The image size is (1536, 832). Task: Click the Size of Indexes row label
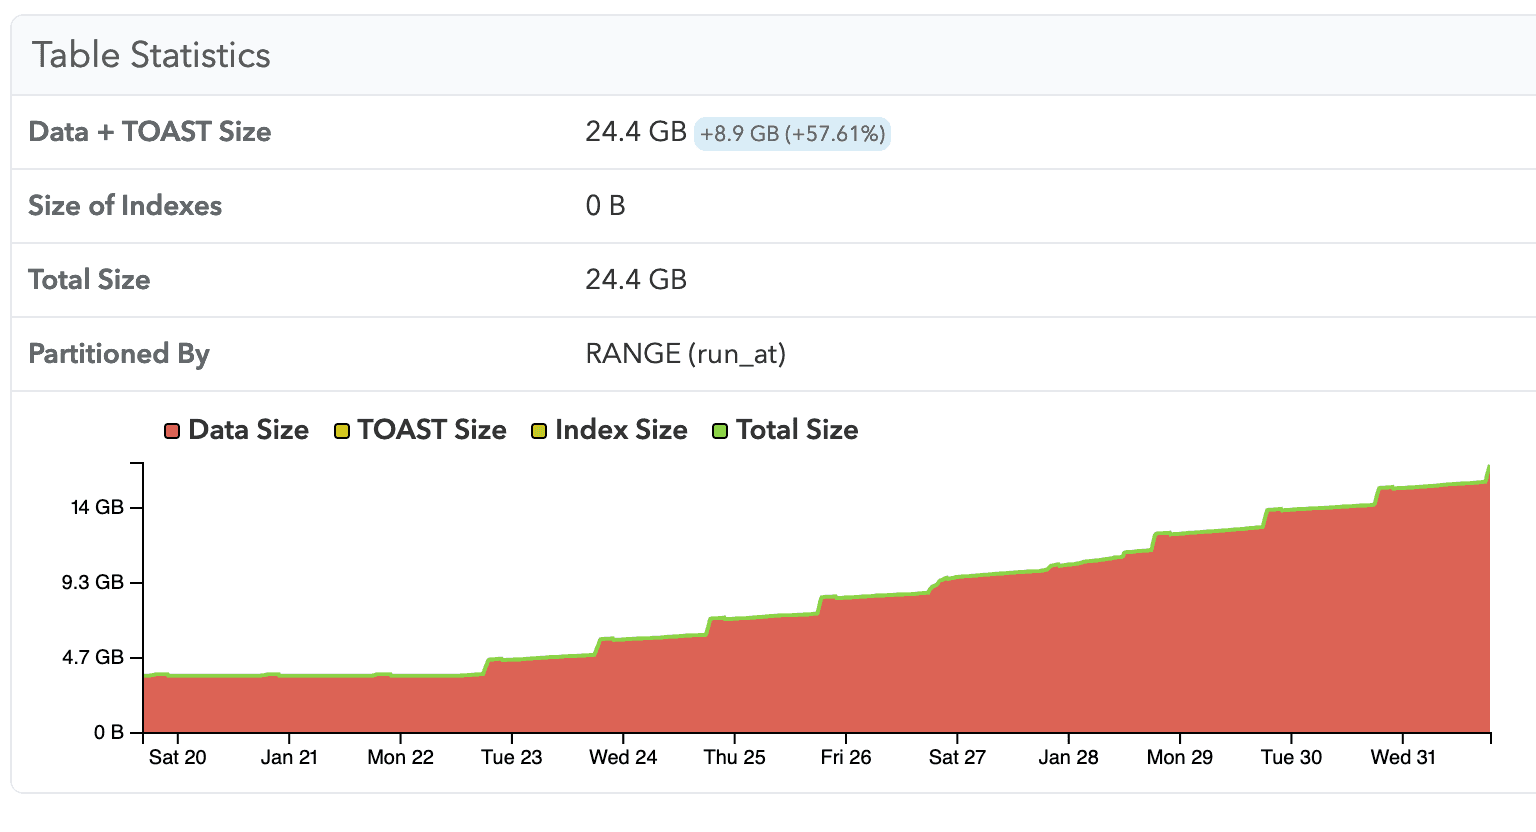pyautogui.click(x=125, y=206)
